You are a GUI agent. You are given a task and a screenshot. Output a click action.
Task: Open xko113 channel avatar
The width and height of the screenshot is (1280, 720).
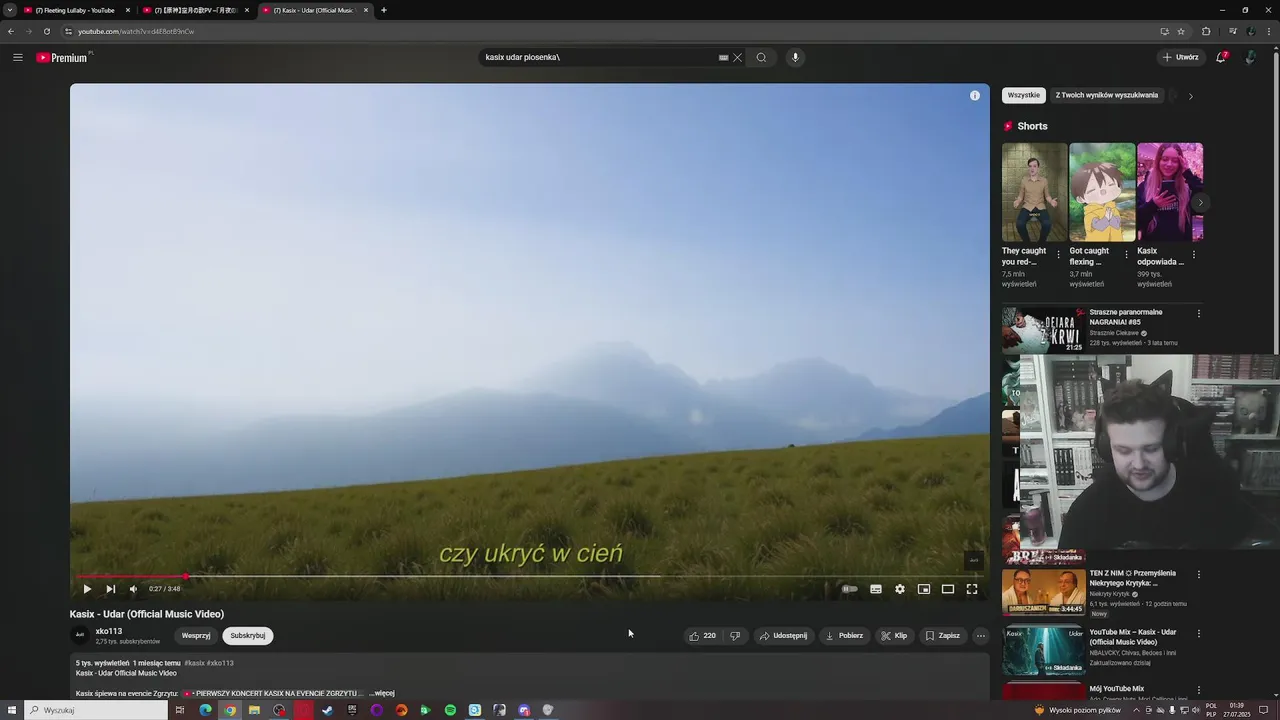(80, 635)
